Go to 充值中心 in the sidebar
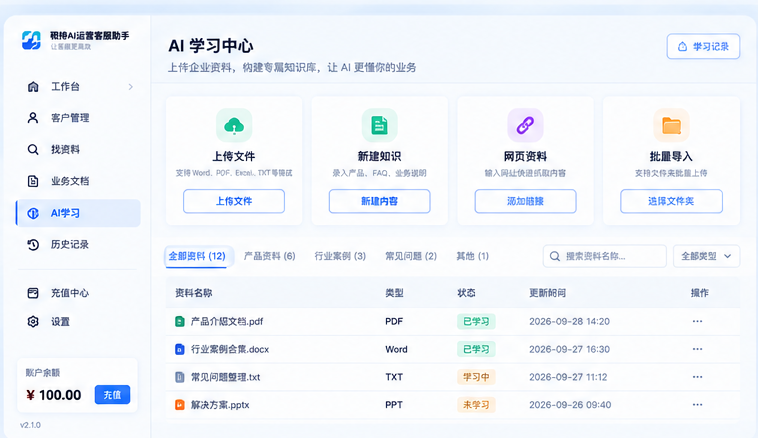This screenshot has height=438, width=758. (x=79, y=293)
